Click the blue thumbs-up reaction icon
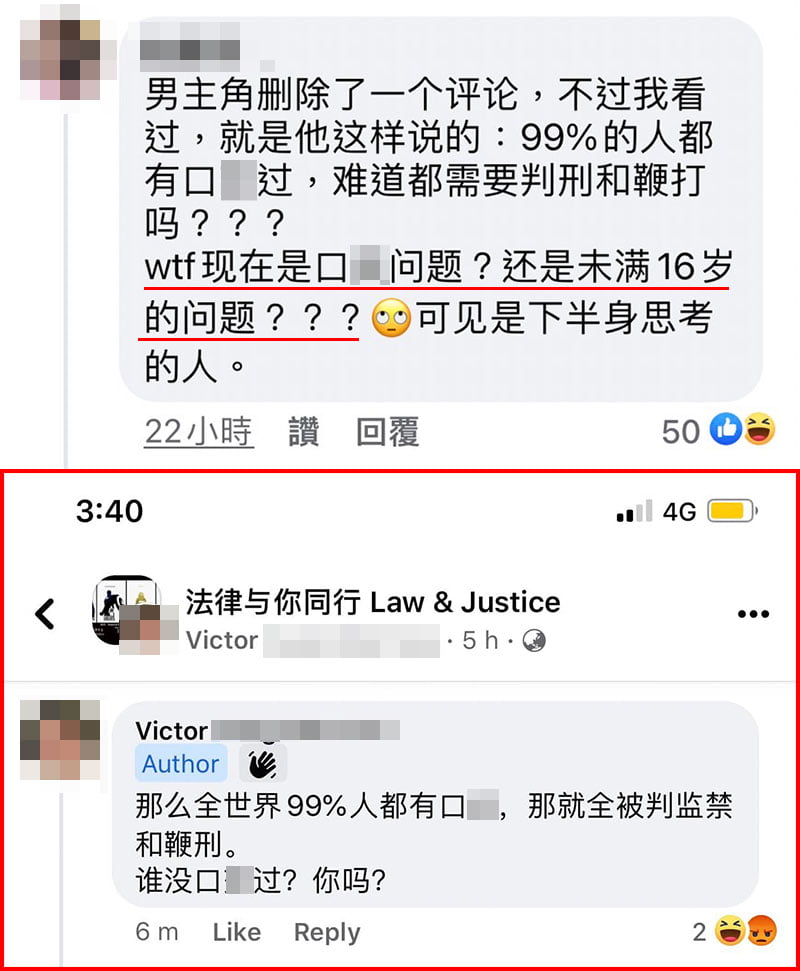 pyautogui.click(x=726, y=429)
